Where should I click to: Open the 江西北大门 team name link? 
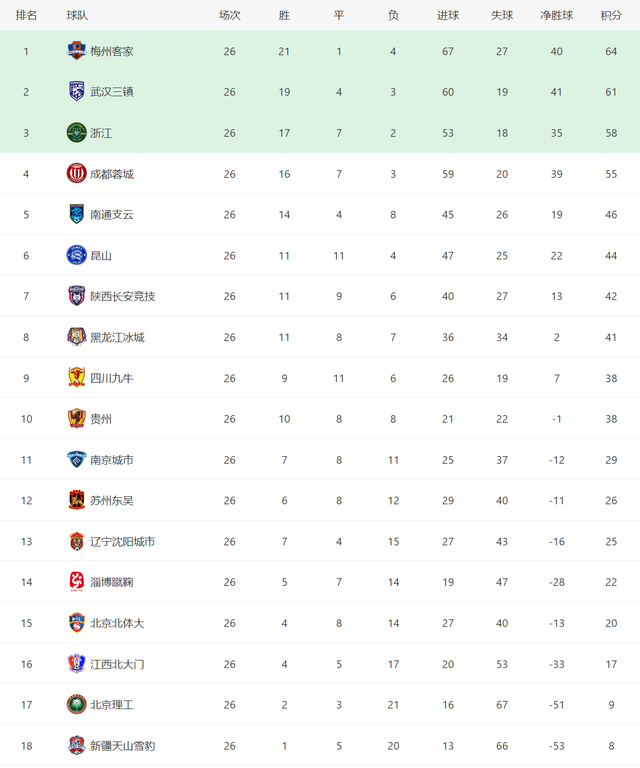[117, 664]
